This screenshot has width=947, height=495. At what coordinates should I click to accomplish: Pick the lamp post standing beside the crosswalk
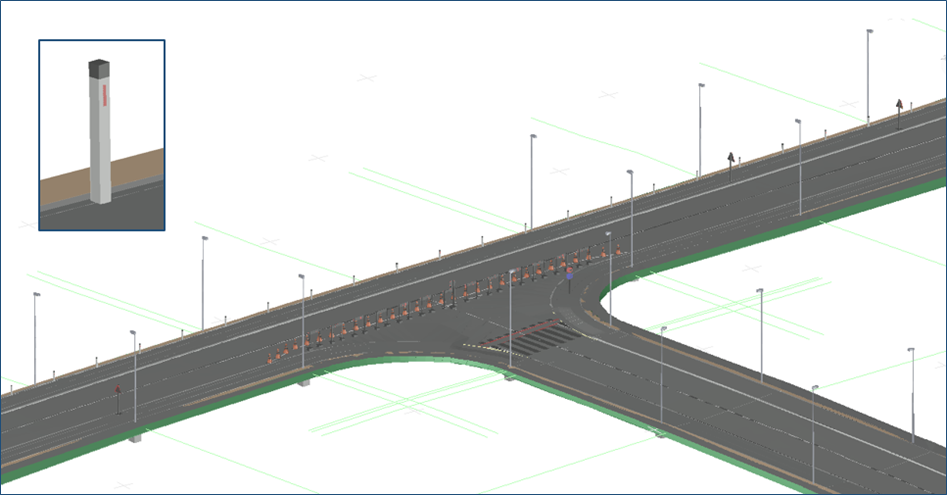510,320
